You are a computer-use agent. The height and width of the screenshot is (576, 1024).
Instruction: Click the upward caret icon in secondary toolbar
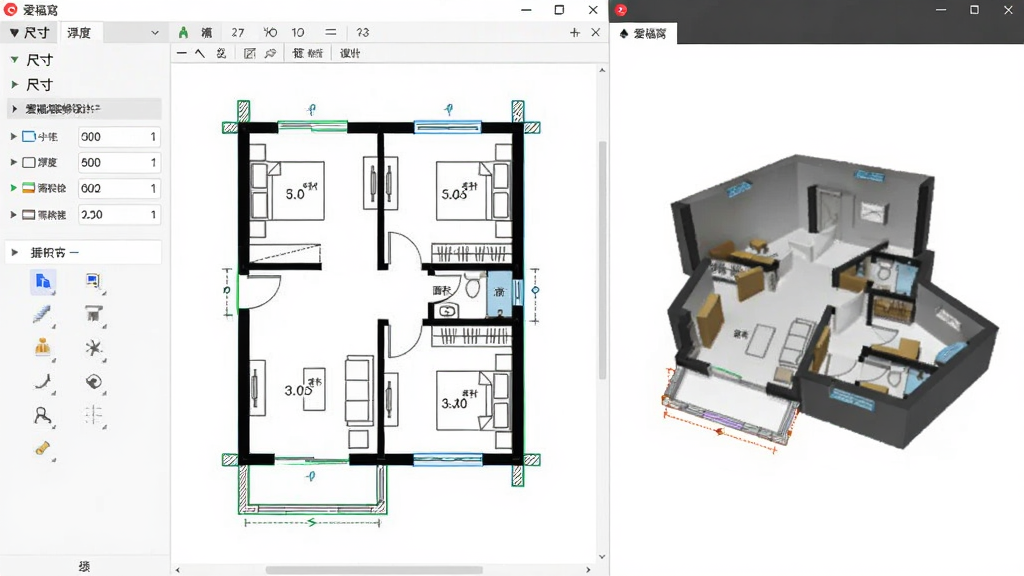[200, 53]
